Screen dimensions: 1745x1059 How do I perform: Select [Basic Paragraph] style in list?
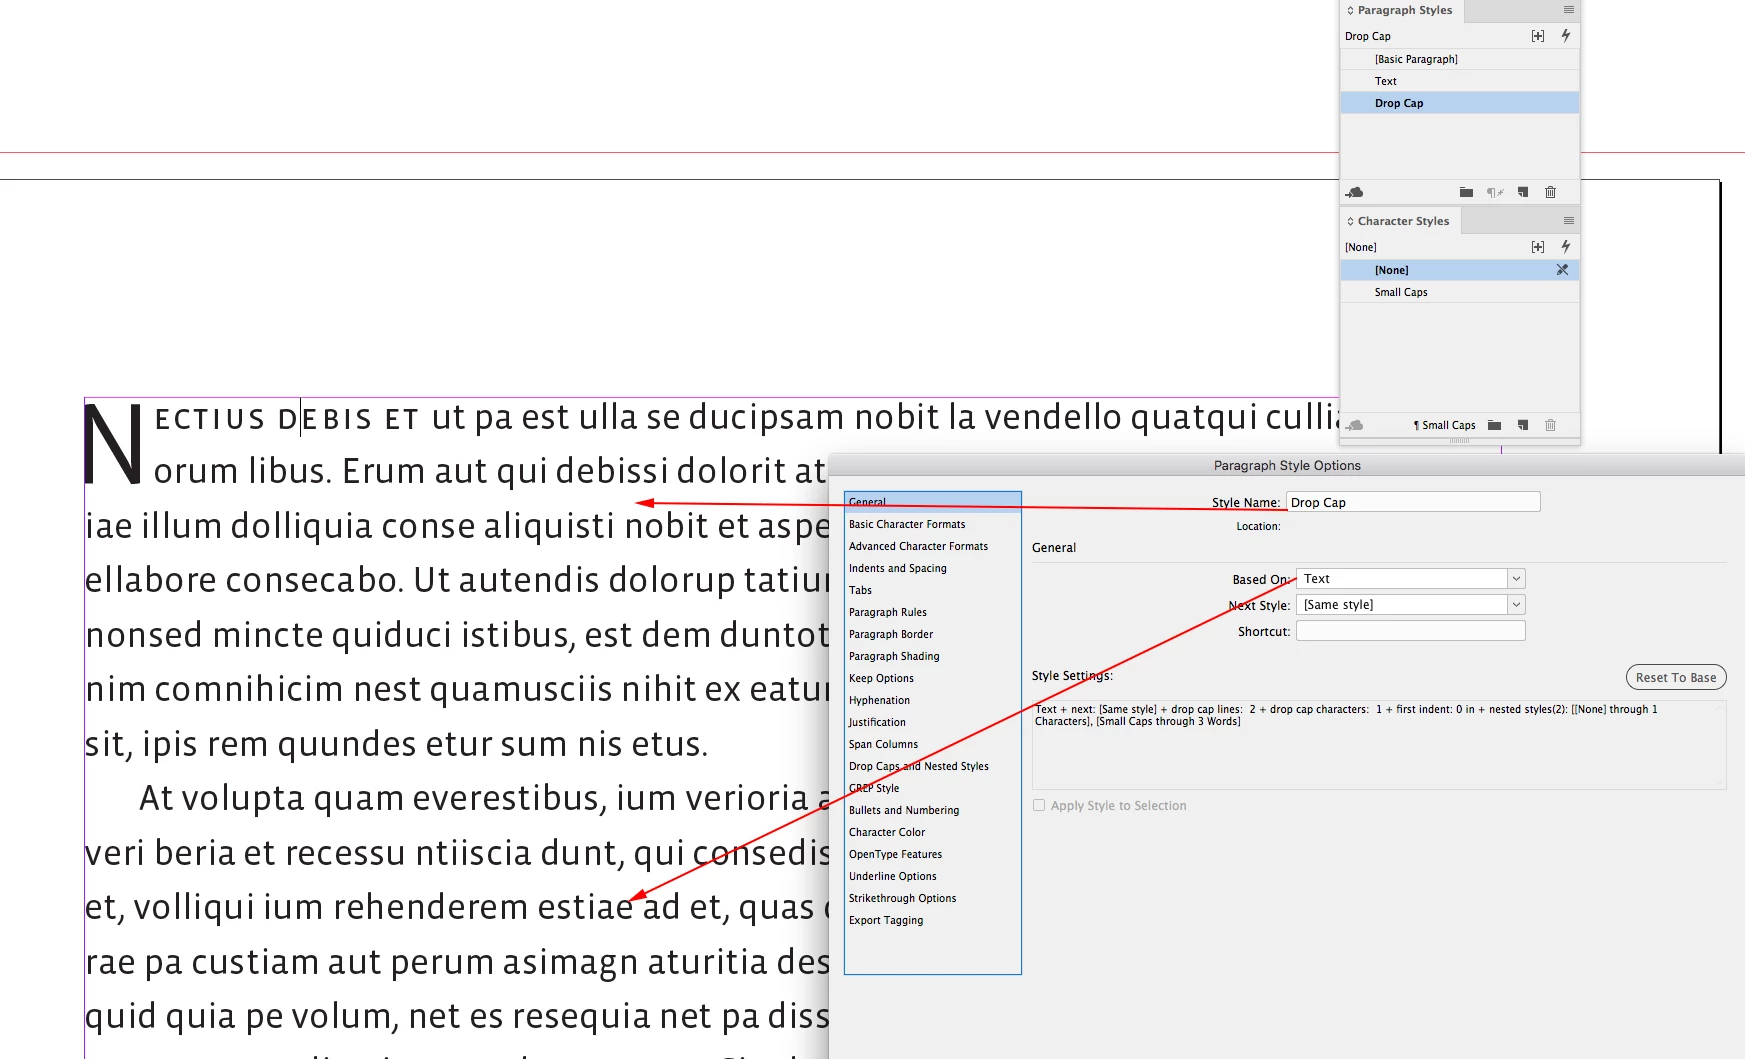[x=1460, y=59]
